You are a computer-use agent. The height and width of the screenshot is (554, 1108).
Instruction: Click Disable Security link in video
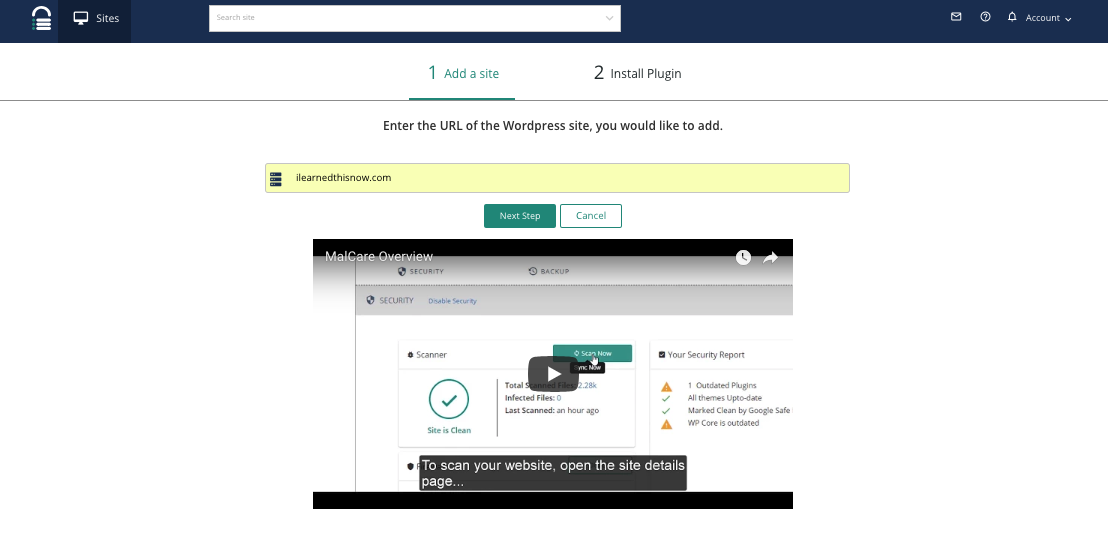click(452, 301)
